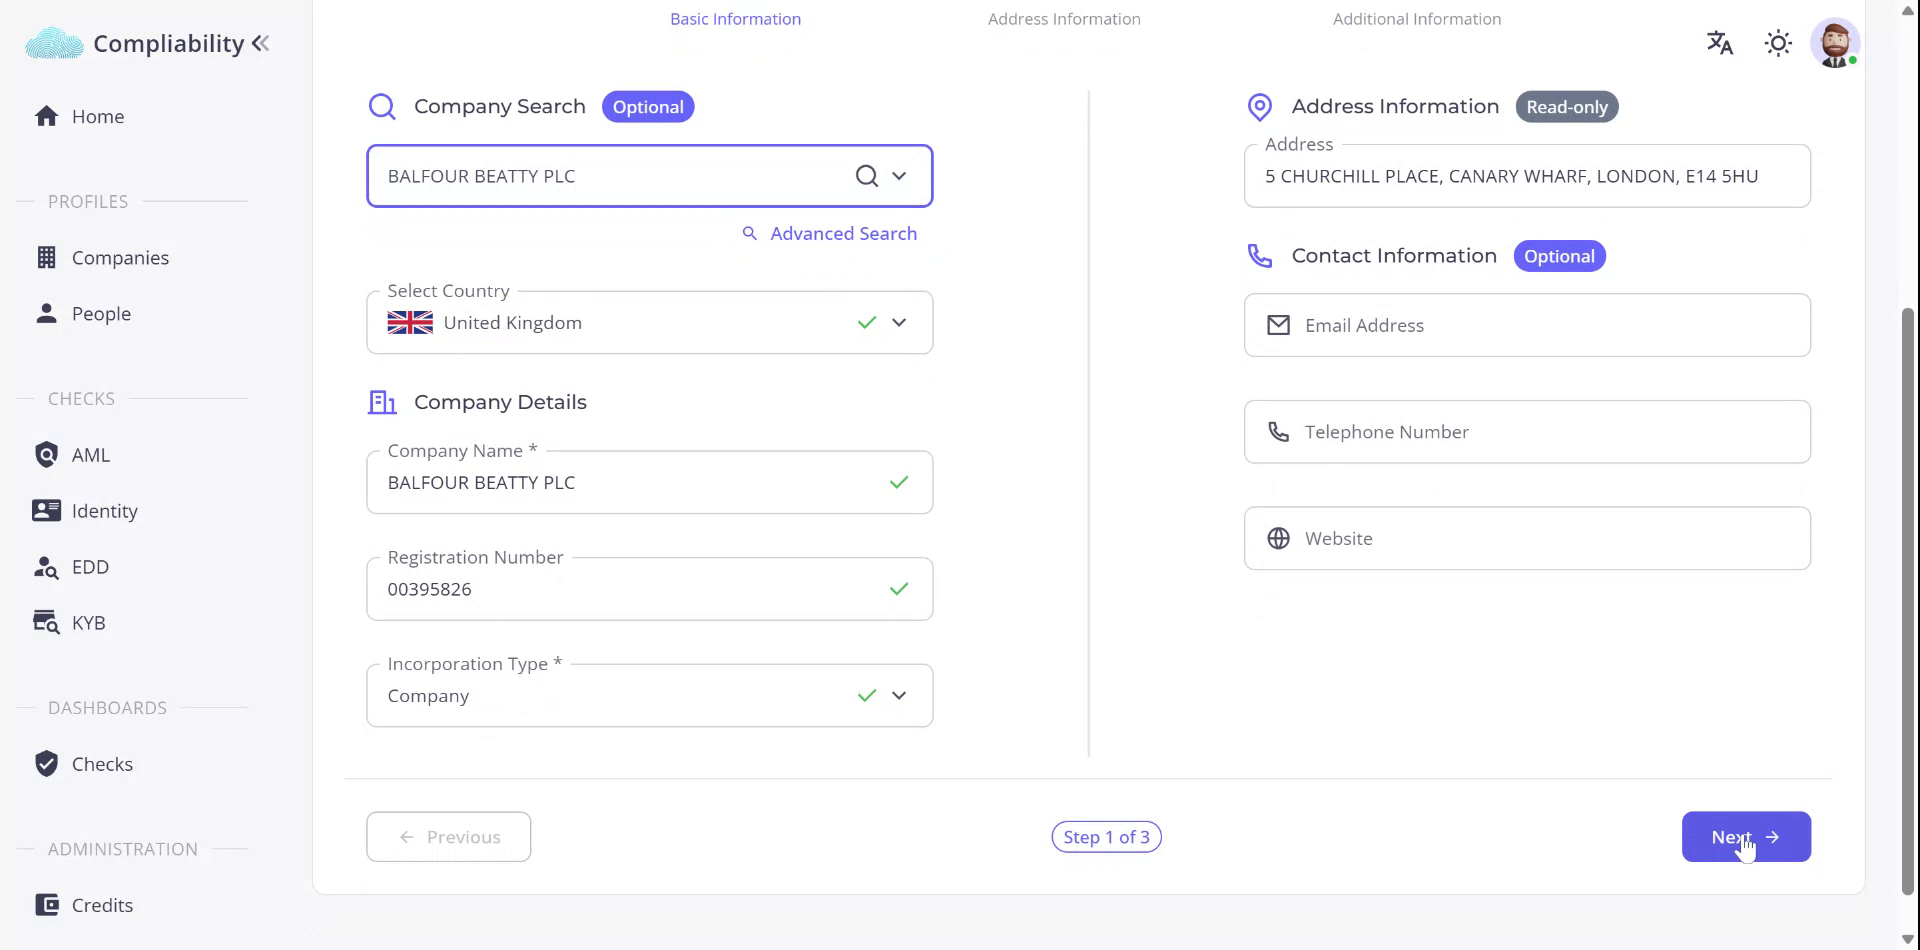Viewport: 1920px width, 950px height.
Task: Collapse the sidebar with double chevron
Action: [x=261, y=43]
